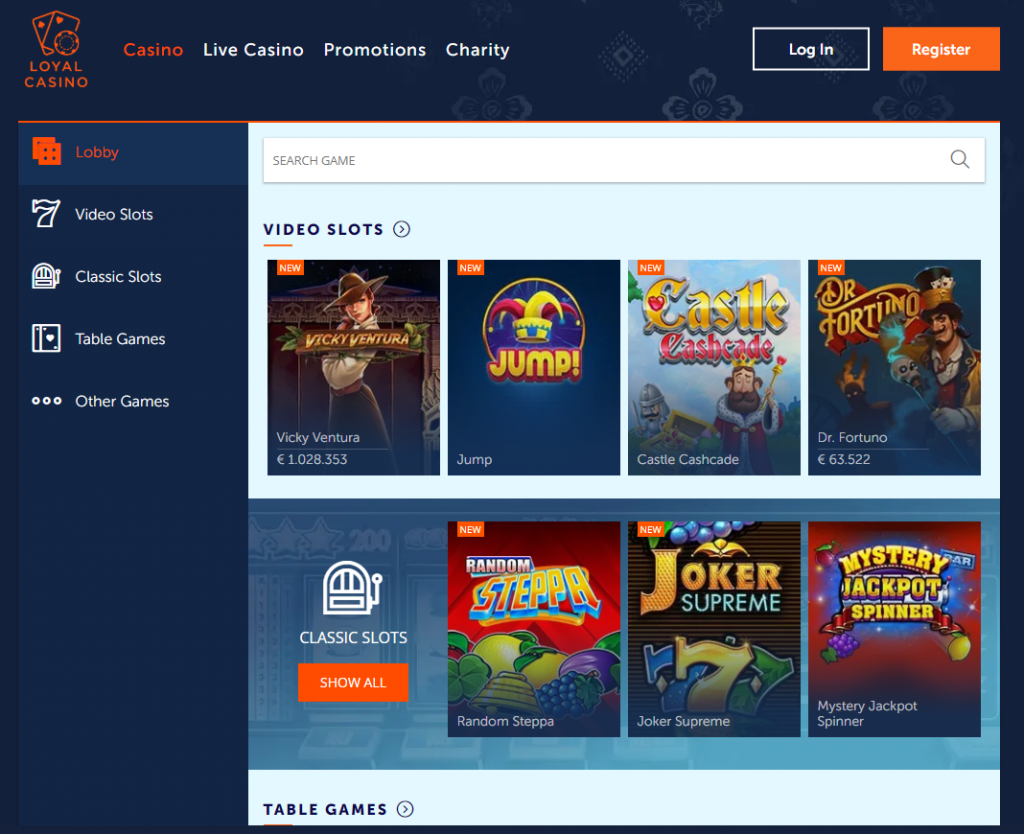Open the Random Steppa game thumbnail
Image resolution: width=1024 pixels, height=834 pixels.
[x=534, y=629]
